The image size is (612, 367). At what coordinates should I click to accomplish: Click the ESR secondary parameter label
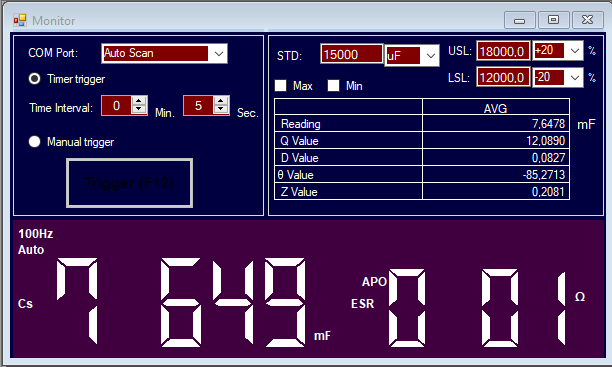point(363,304)
